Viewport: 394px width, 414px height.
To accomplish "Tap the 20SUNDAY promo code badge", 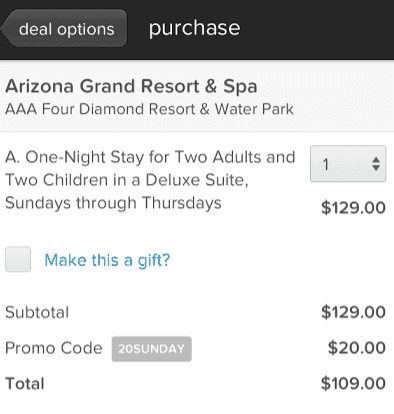I will [152, 349].
